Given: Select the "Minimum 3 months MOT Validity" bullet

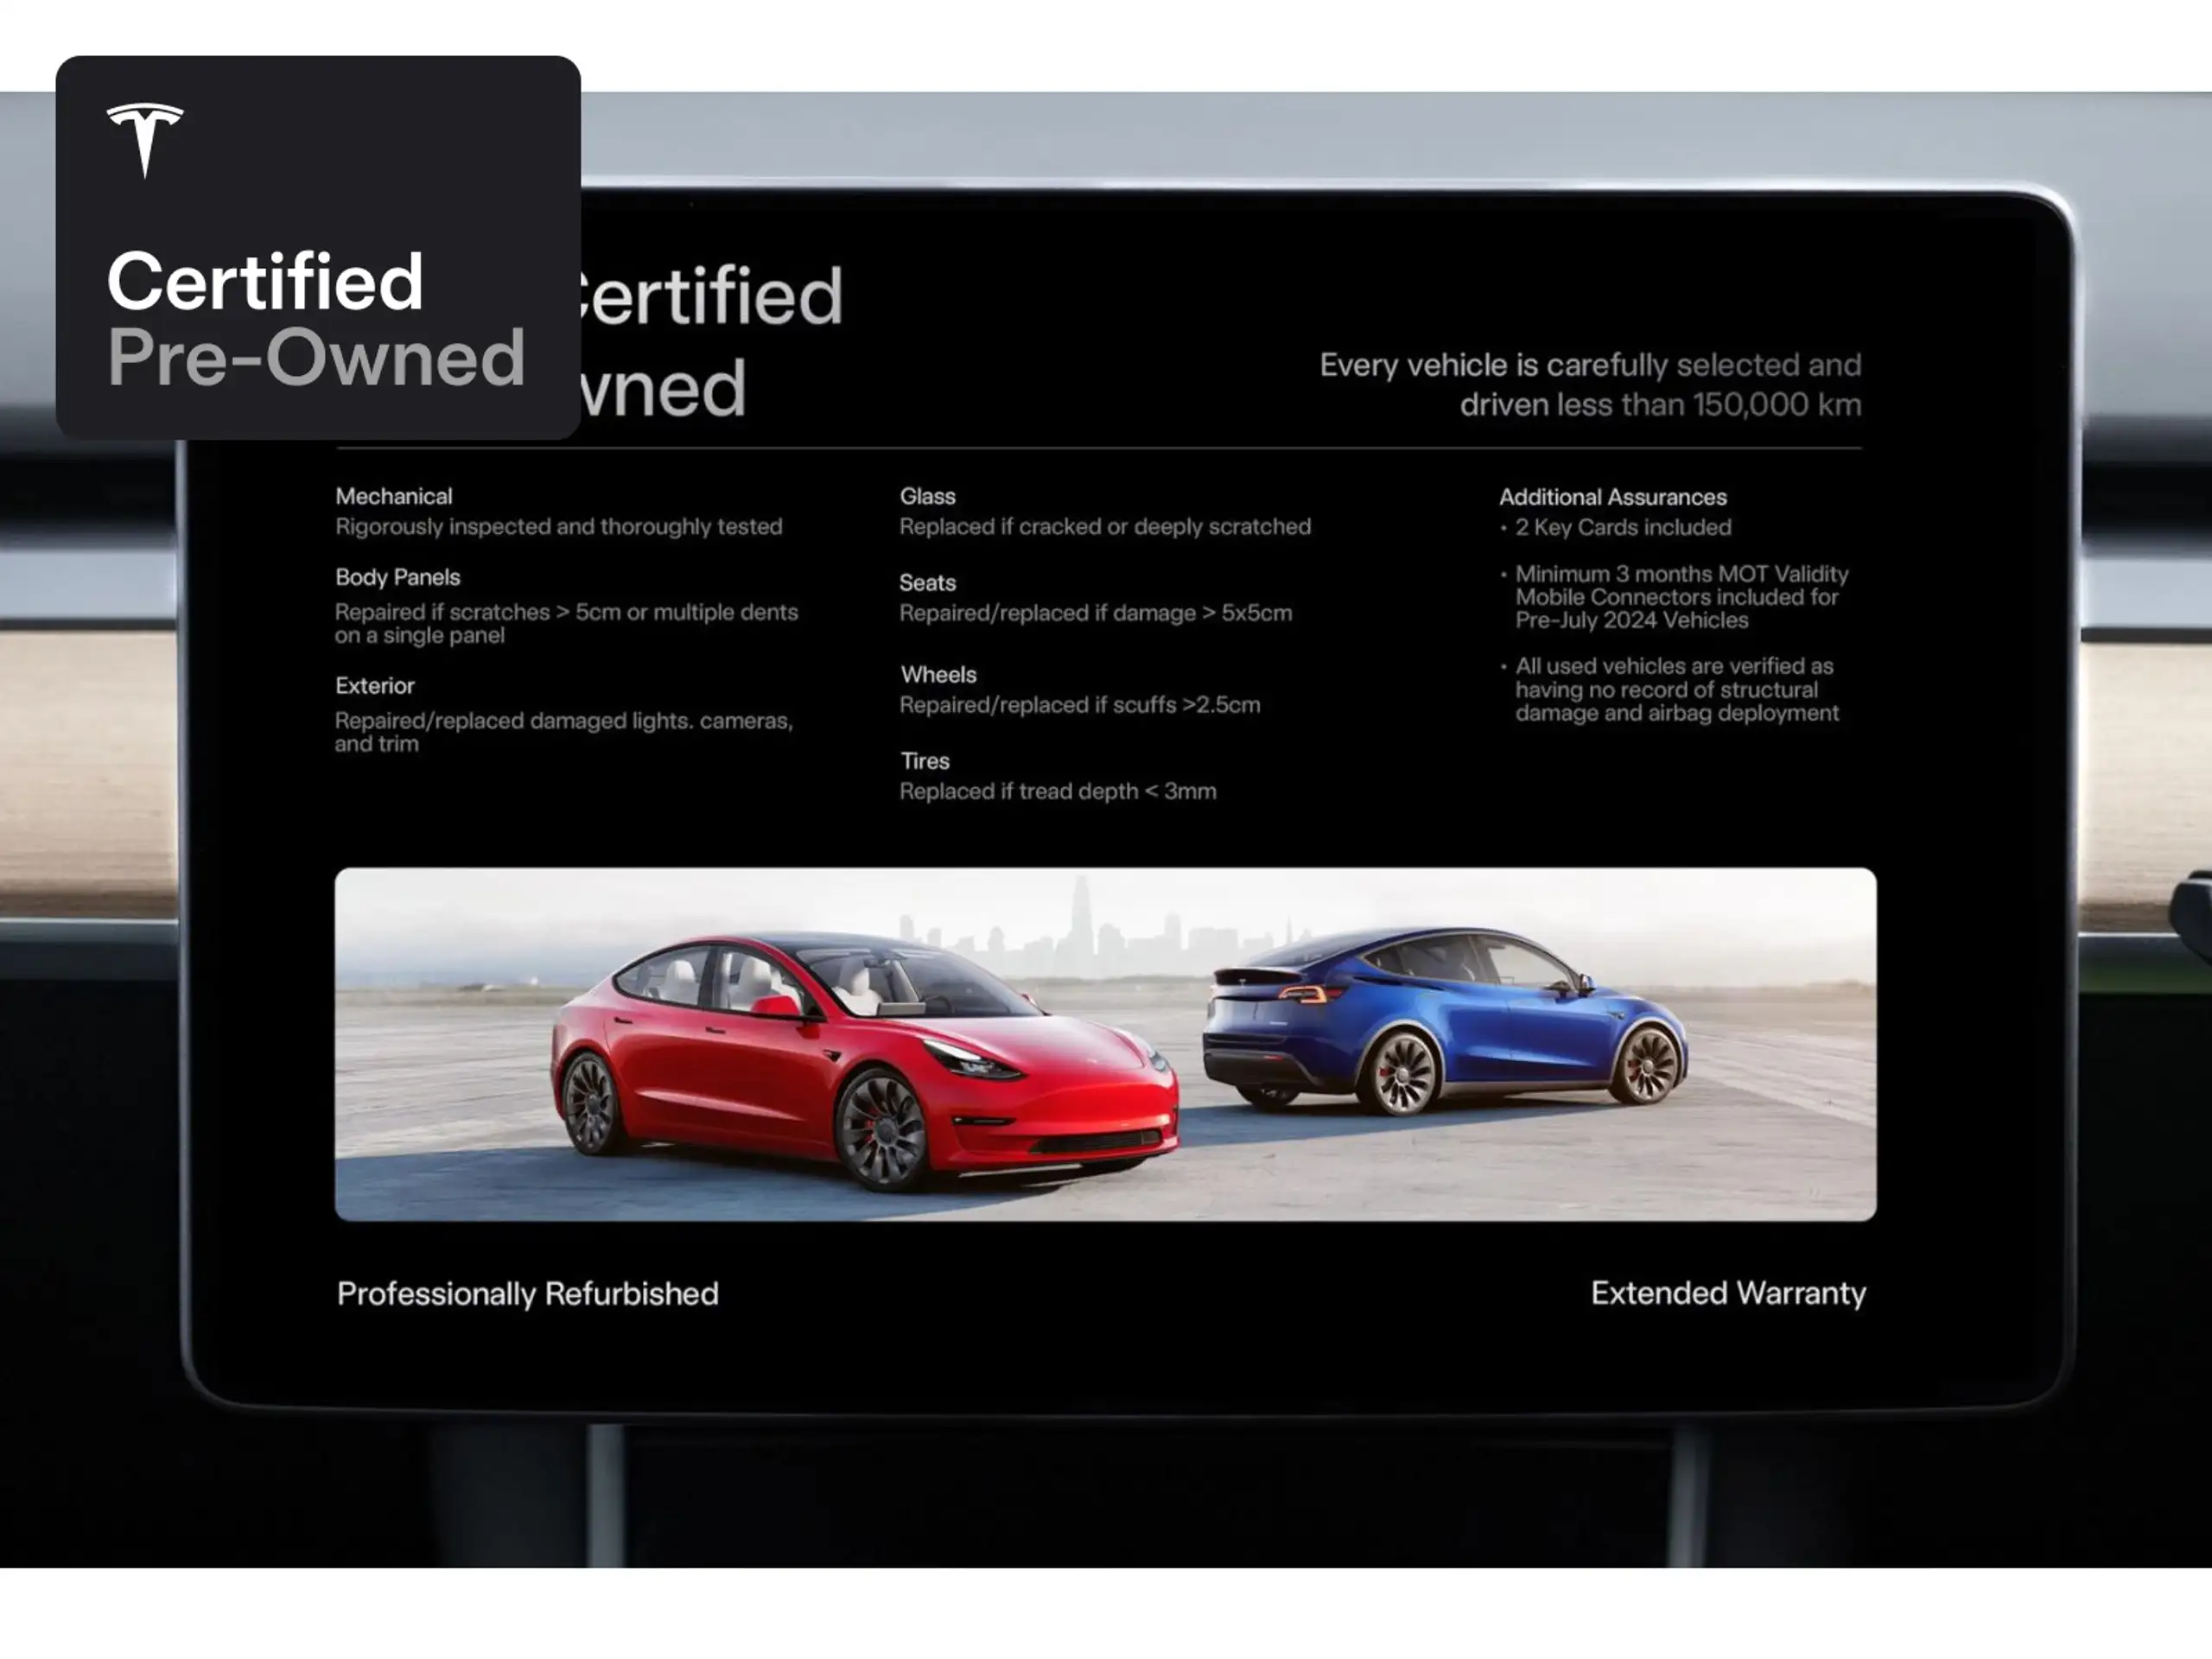Looking at the screenshot, I should [1675, 597].
